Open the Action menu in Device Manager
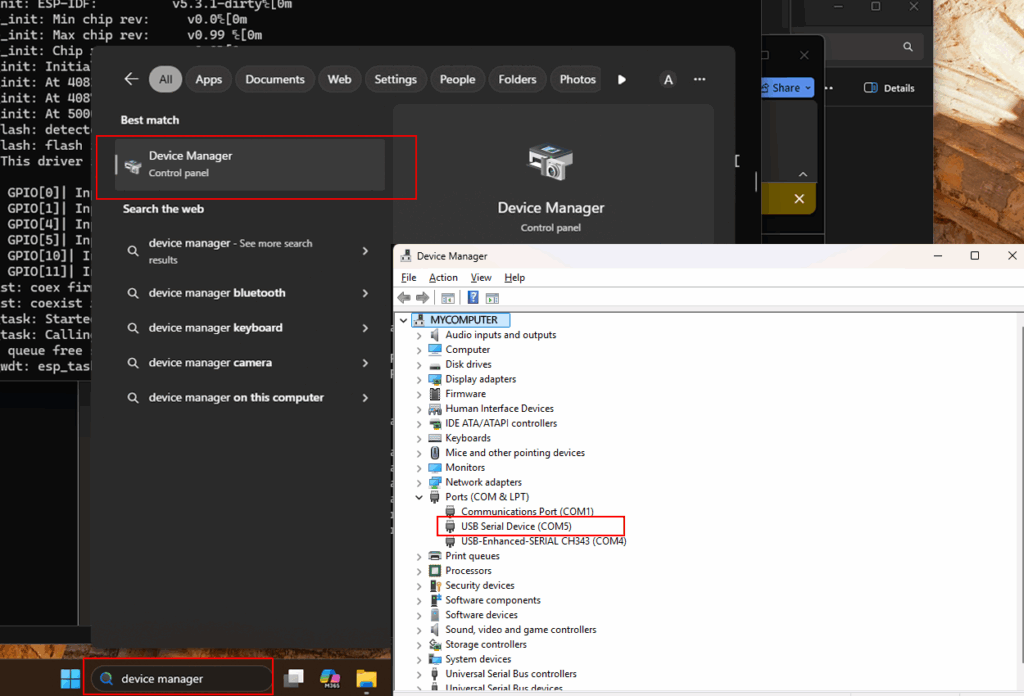Image resolution: width=1024 pixels, height=696 pixels. tap(443, 278)
